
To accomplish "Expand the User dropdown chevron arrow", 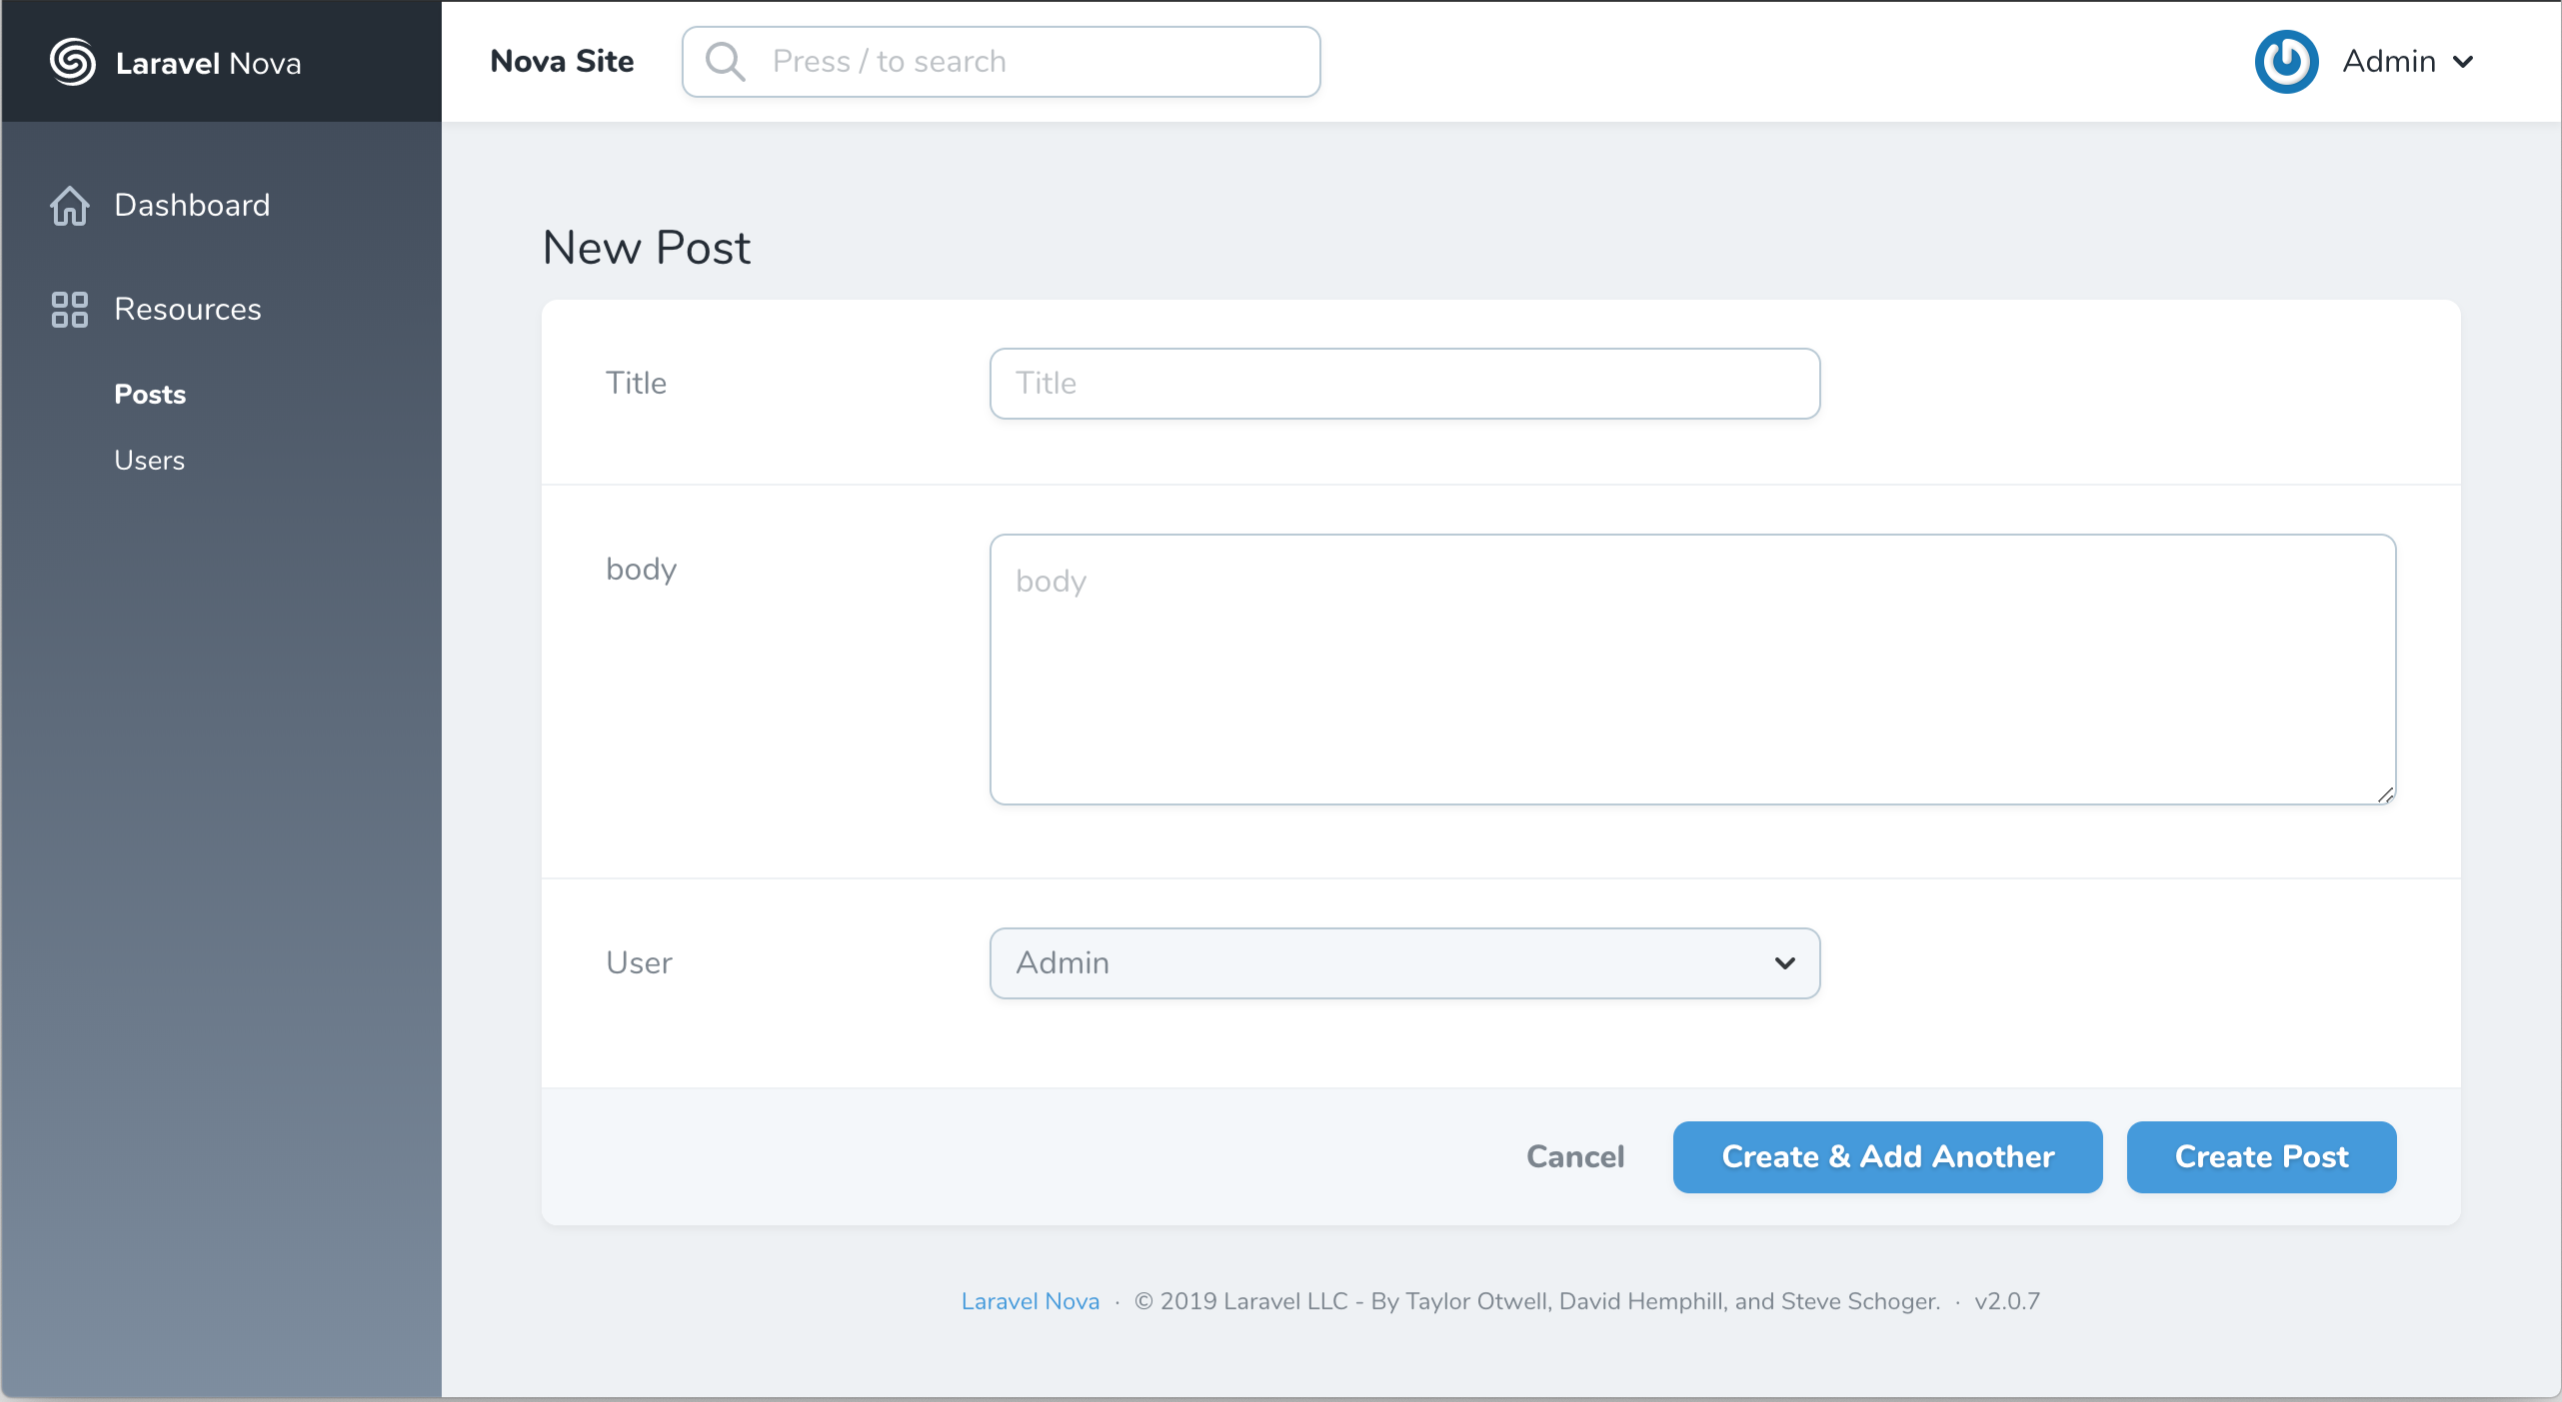I will point(1783,963).
